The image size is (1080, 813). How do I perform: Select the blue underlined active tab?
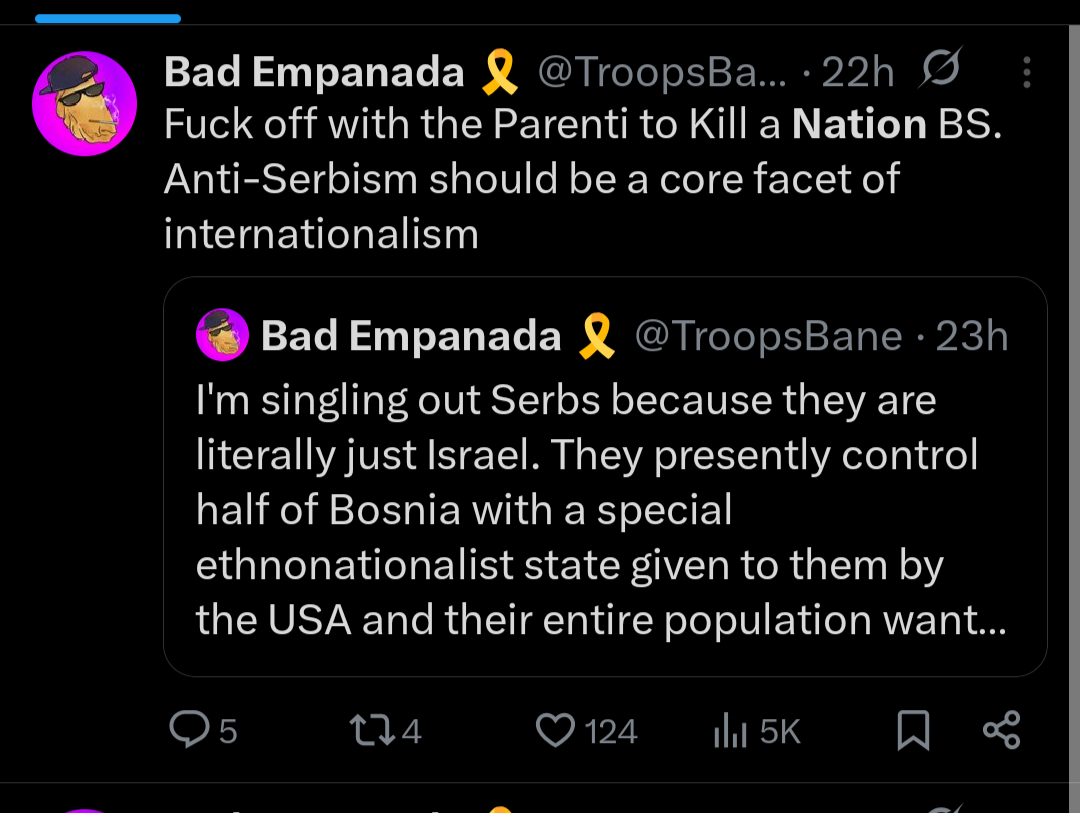[107, 18]
